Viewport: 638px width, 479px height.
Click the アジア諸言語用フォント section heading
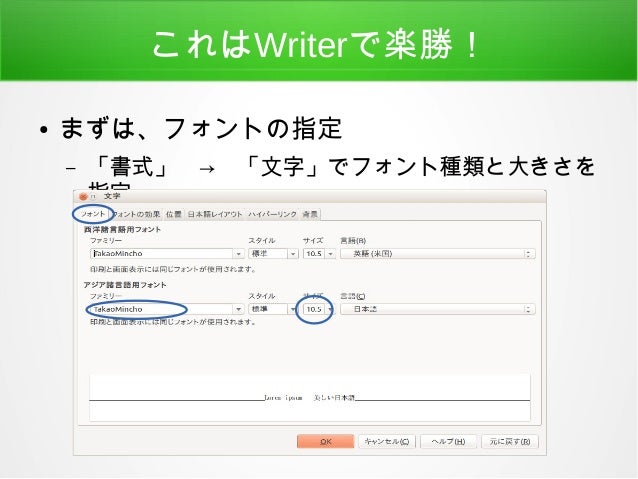125,285
